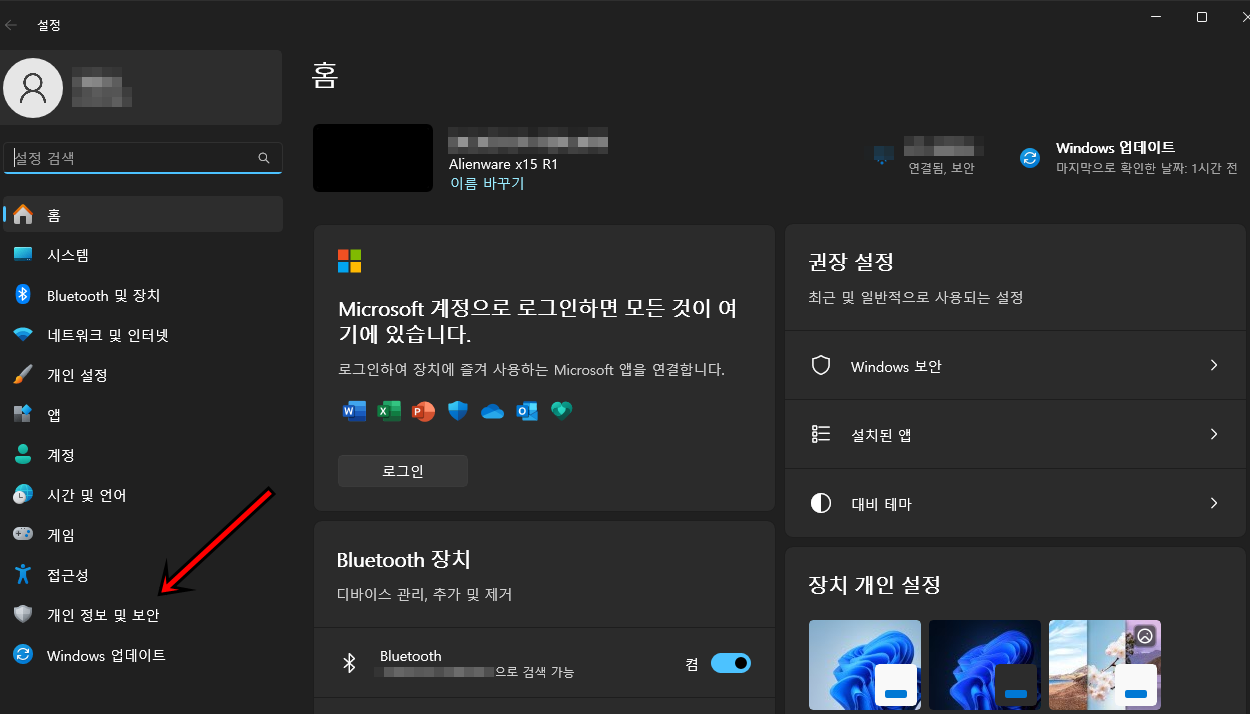The image size is (1250, 714).
Task: Click the back arrow in title bar
Action: (12, 25)
